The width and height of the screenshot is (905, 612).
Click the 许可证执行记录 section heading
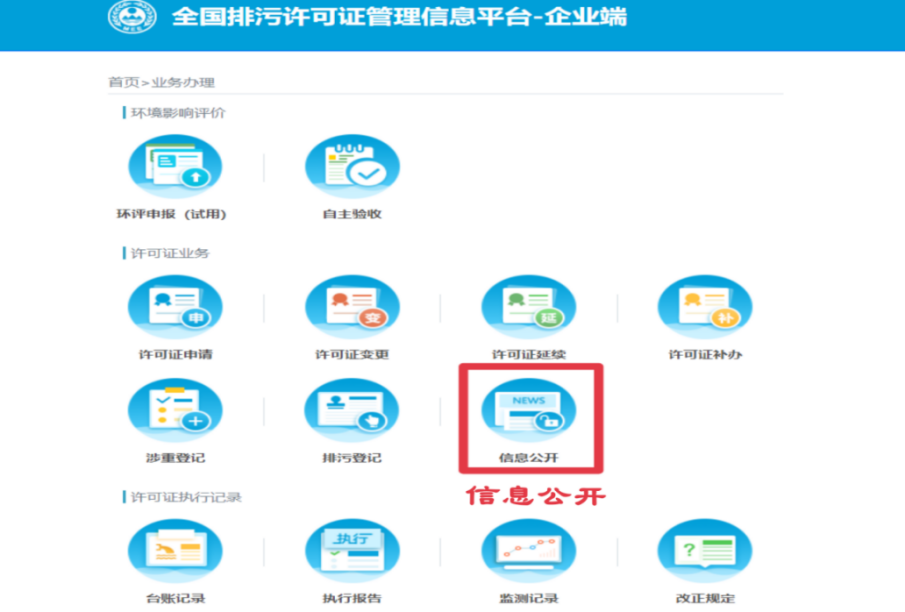click(x=186, y=496)
